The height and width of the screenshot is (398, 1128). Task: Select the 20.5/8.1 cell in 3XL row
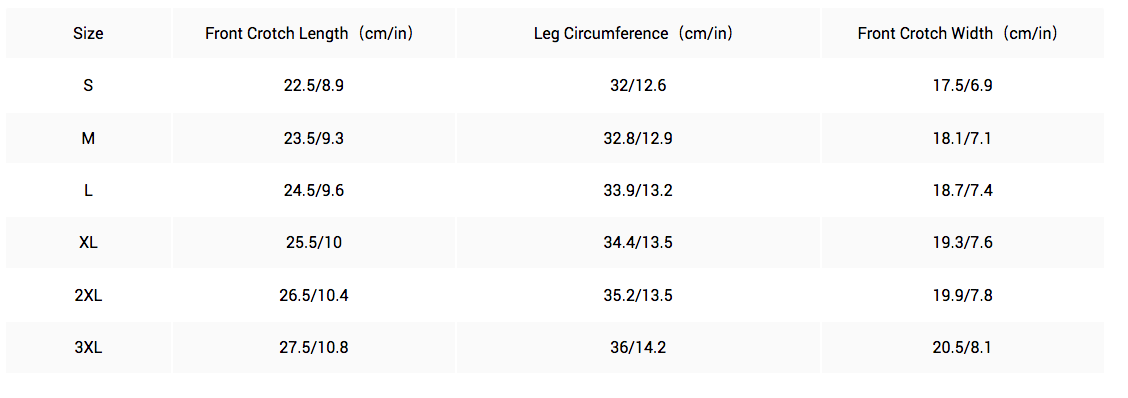(x=962, y=348)
